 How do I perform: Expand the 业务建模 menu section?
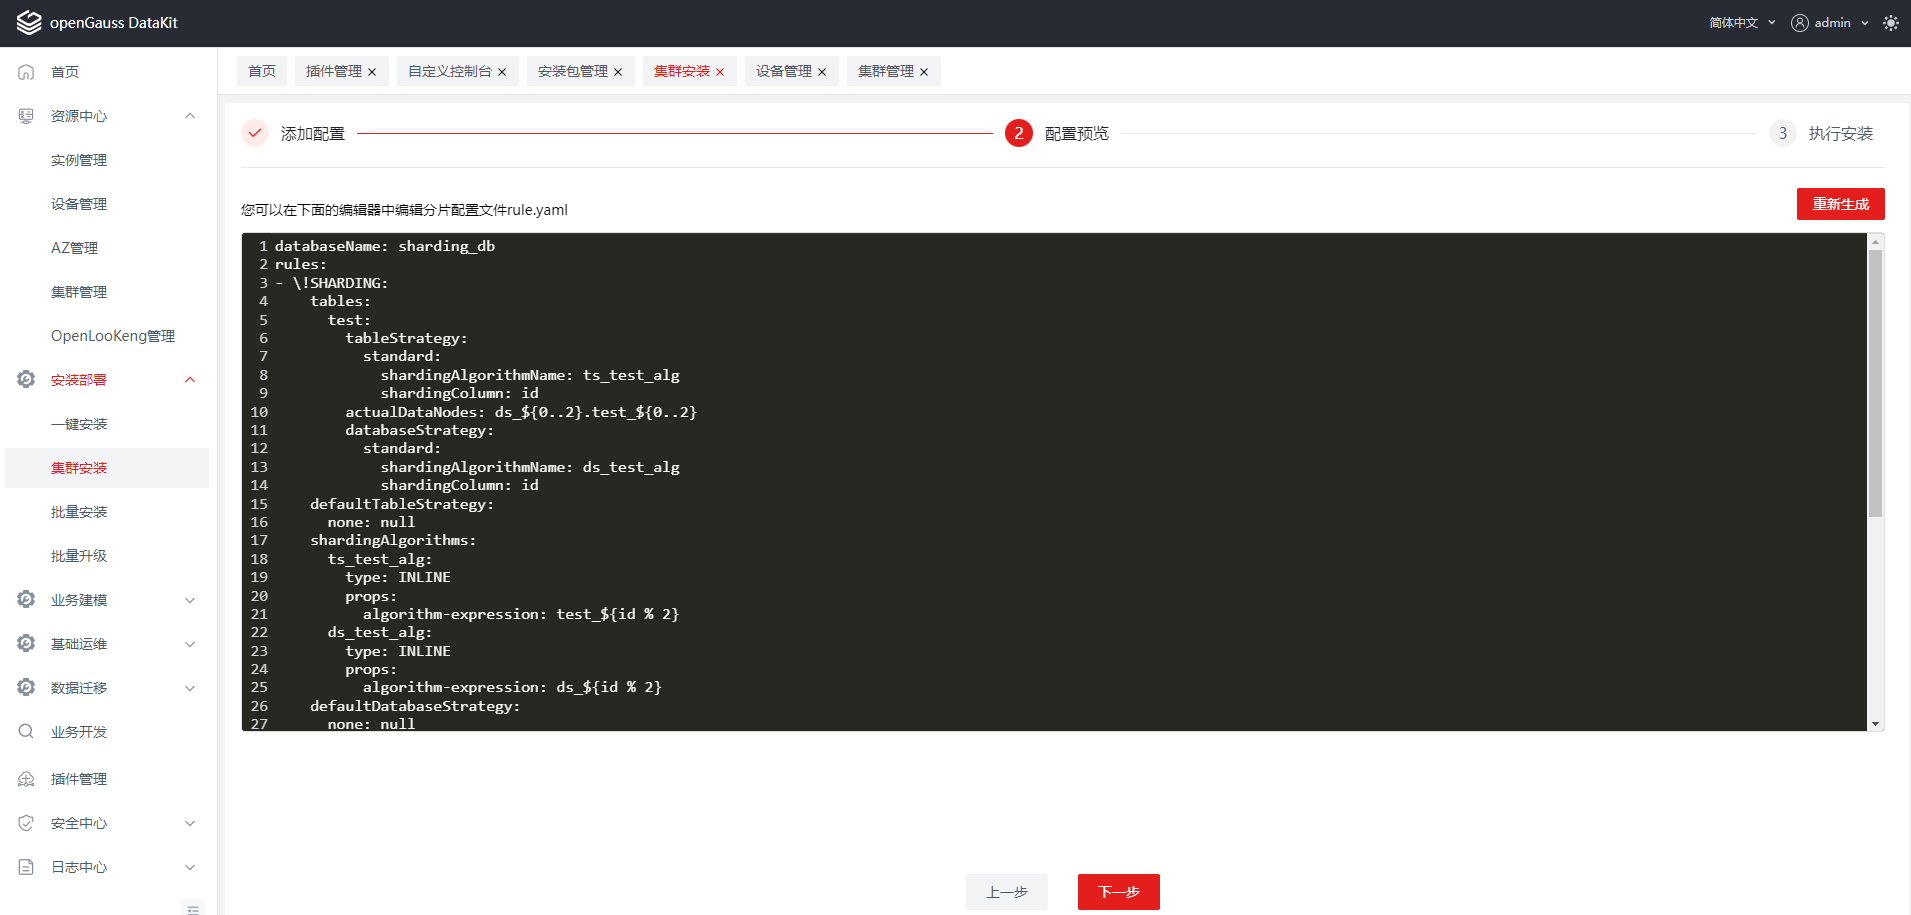pyautogui.click(x=190, y=600)
